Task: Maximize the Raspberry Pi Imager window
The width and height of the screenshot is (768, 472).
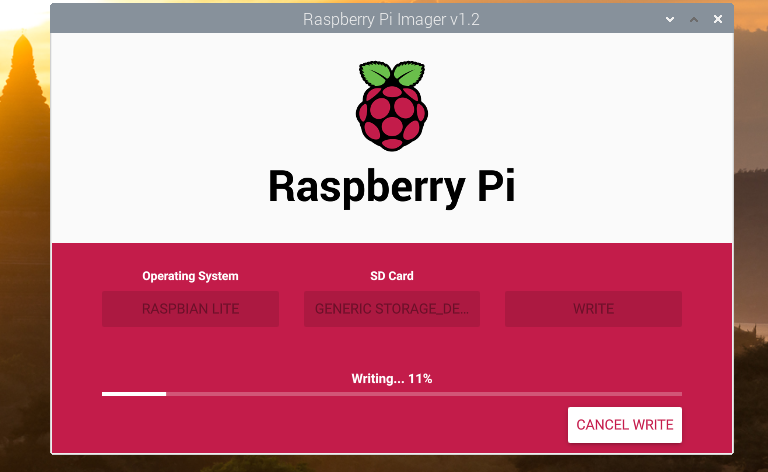Action: (694, 20)
